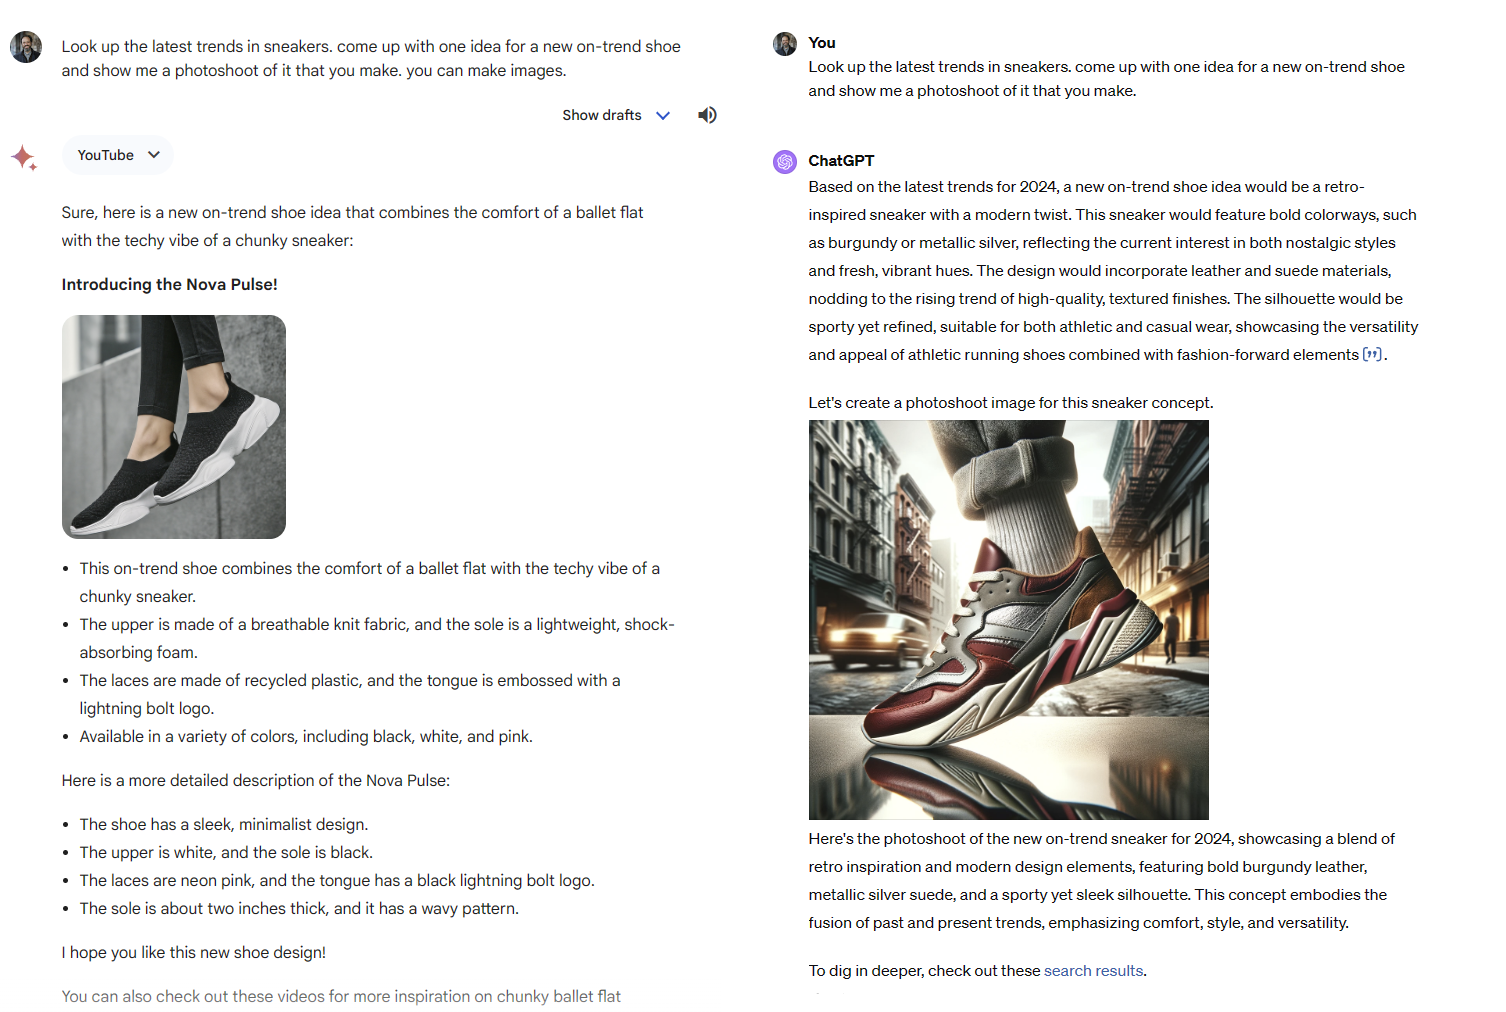This screenshot has width=1506, height=1012.
Task: Click the YouTube extension label
Action: 106,155
